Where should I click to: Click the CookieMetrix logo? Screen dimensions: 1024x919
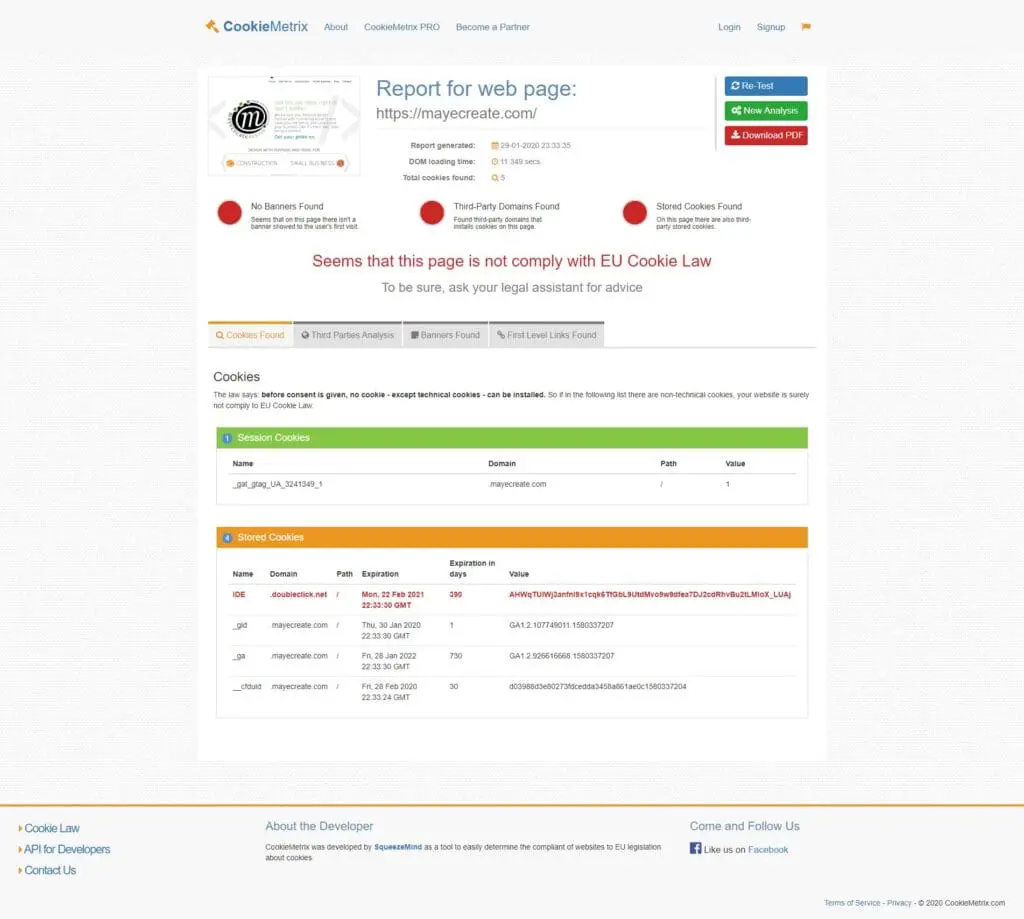(257, 27)
